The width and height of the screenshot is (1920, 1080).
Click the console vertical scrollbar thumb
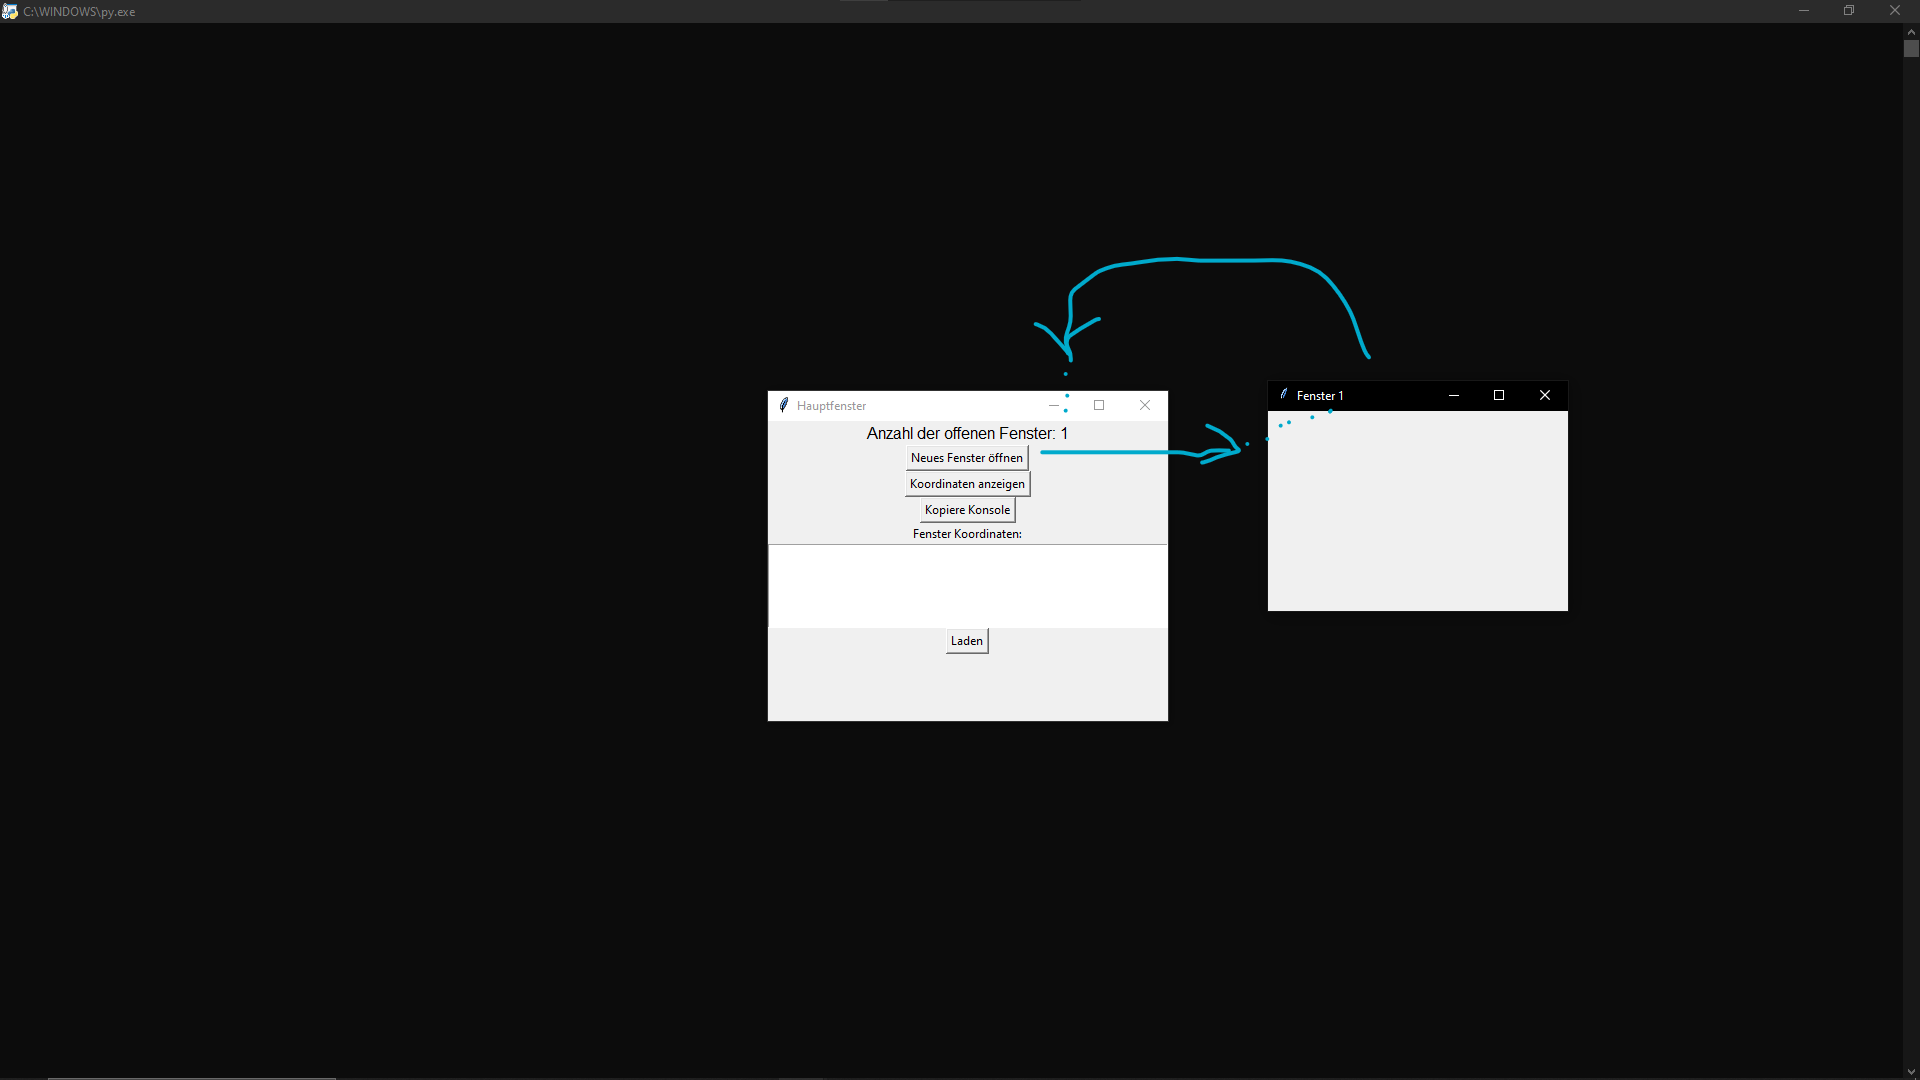(1911, 49)
